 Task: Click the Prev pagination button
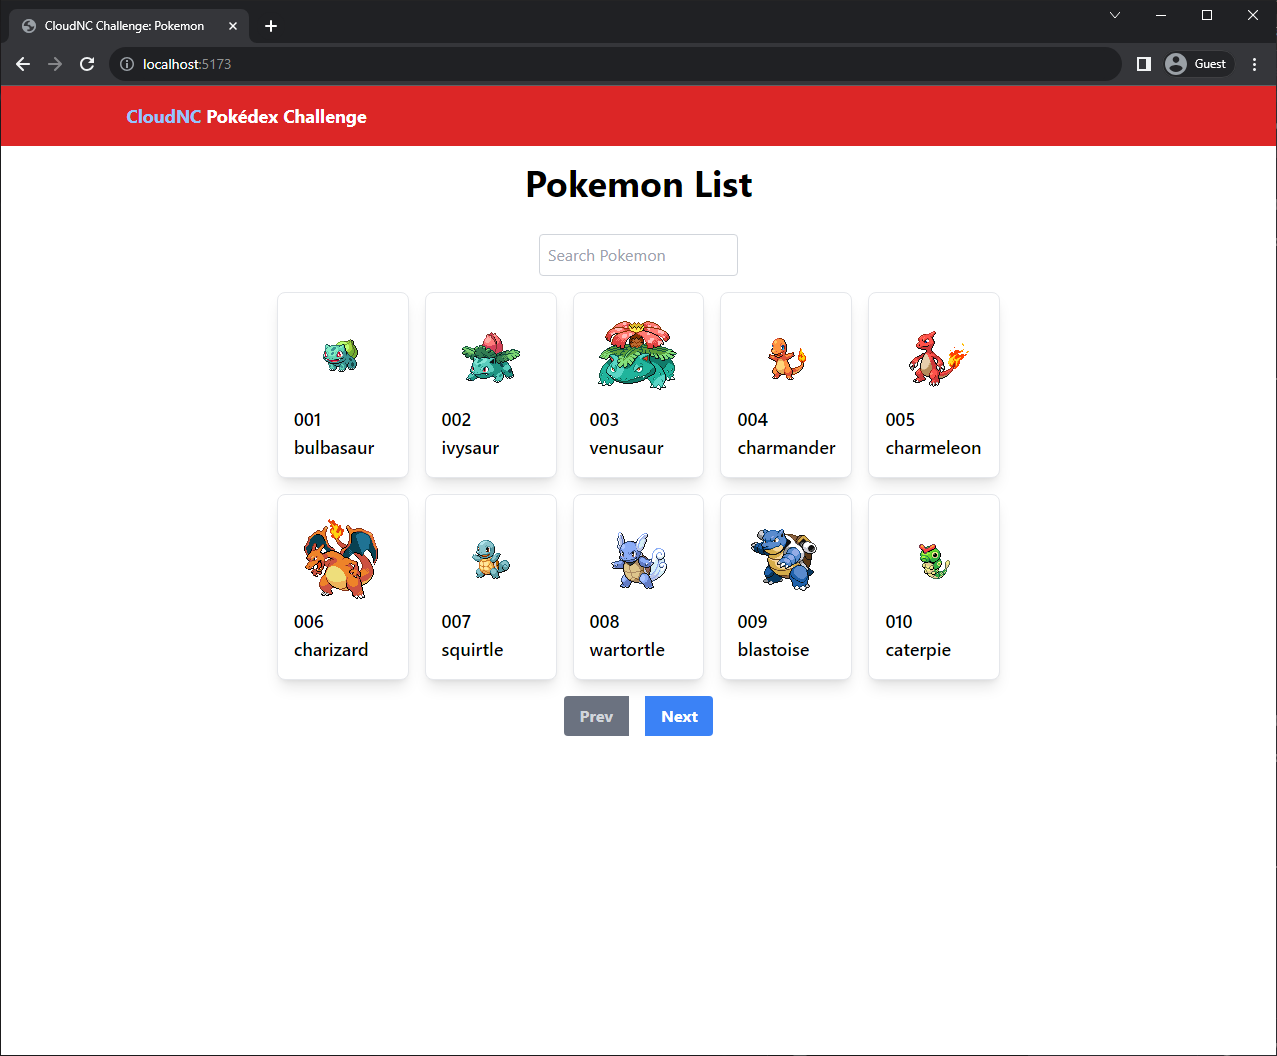click(x=596, y=716)
